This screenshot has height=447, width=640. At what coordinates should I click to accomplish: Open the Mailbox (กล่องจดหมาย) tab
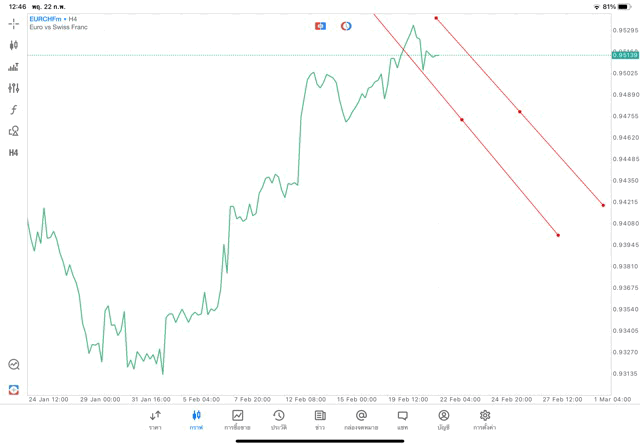(361, 420)
